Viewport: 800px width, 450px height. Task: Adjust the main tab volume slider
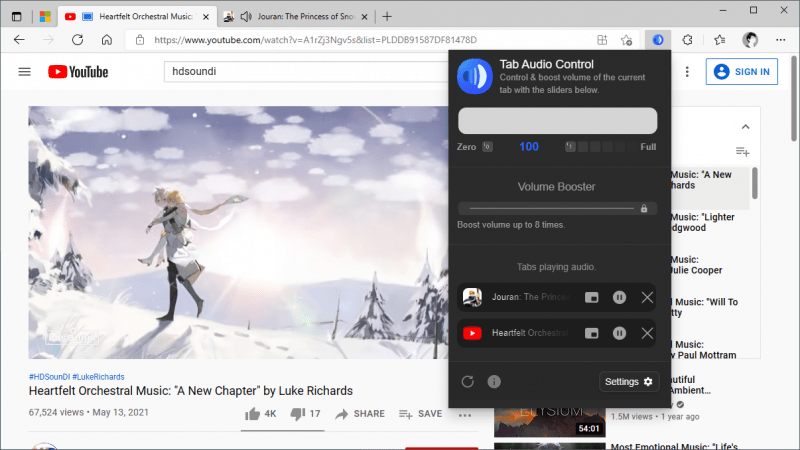pyautogui.click(x=557, y=121)
